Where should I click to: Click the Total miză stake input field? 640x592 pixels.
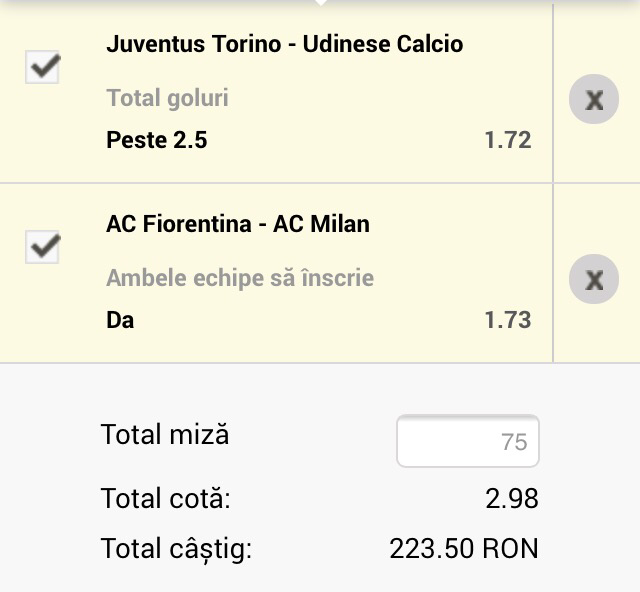coord(468,441)
